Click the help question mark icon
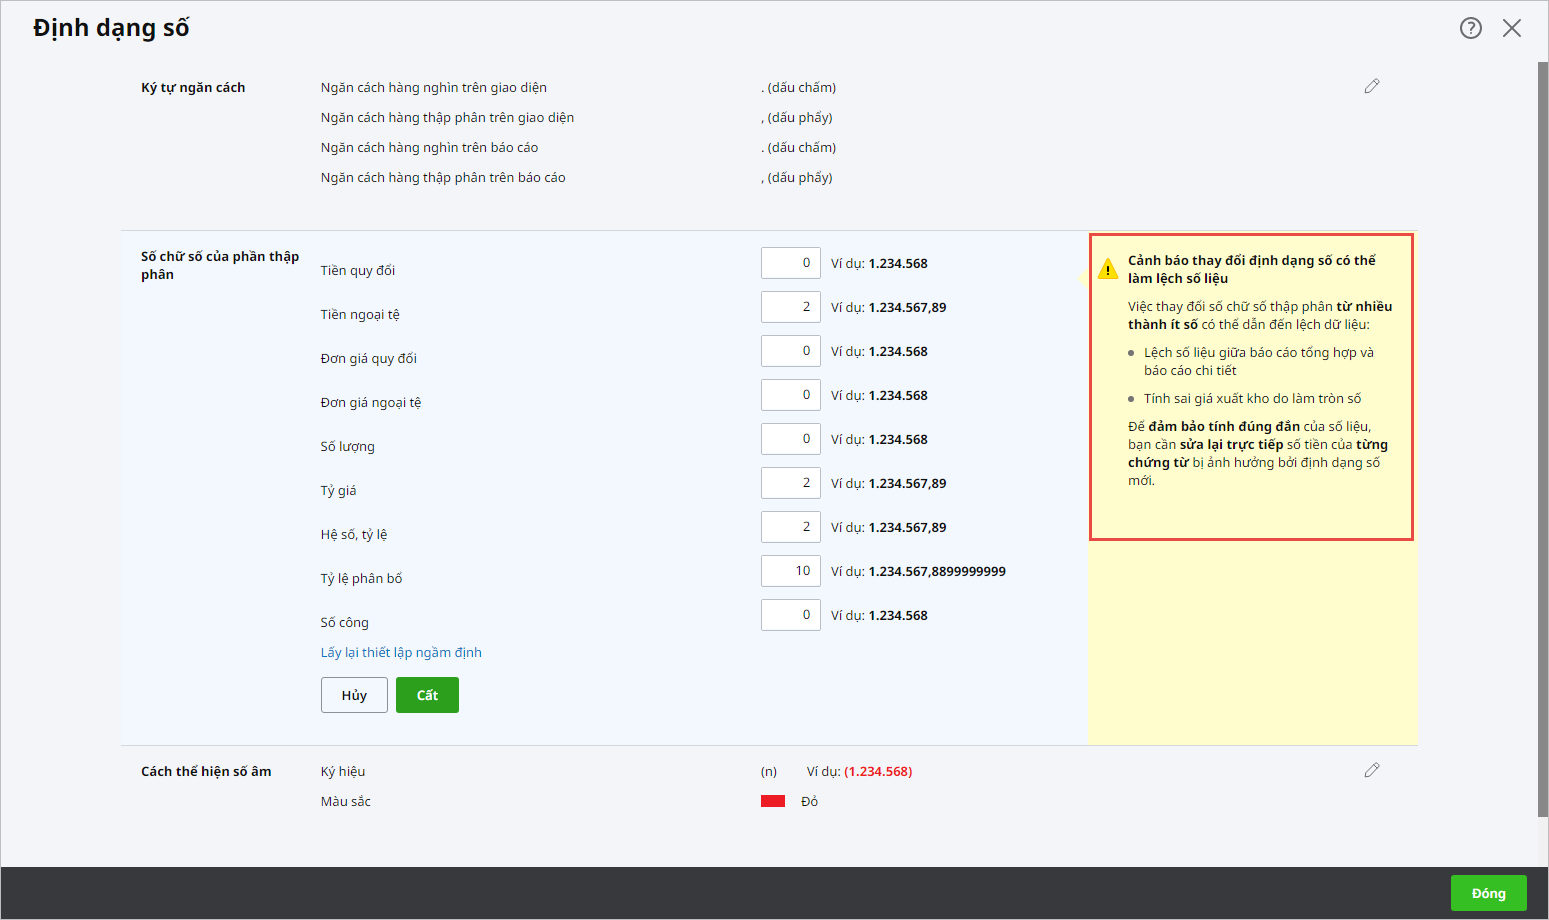 click(x=1470, y=28)
